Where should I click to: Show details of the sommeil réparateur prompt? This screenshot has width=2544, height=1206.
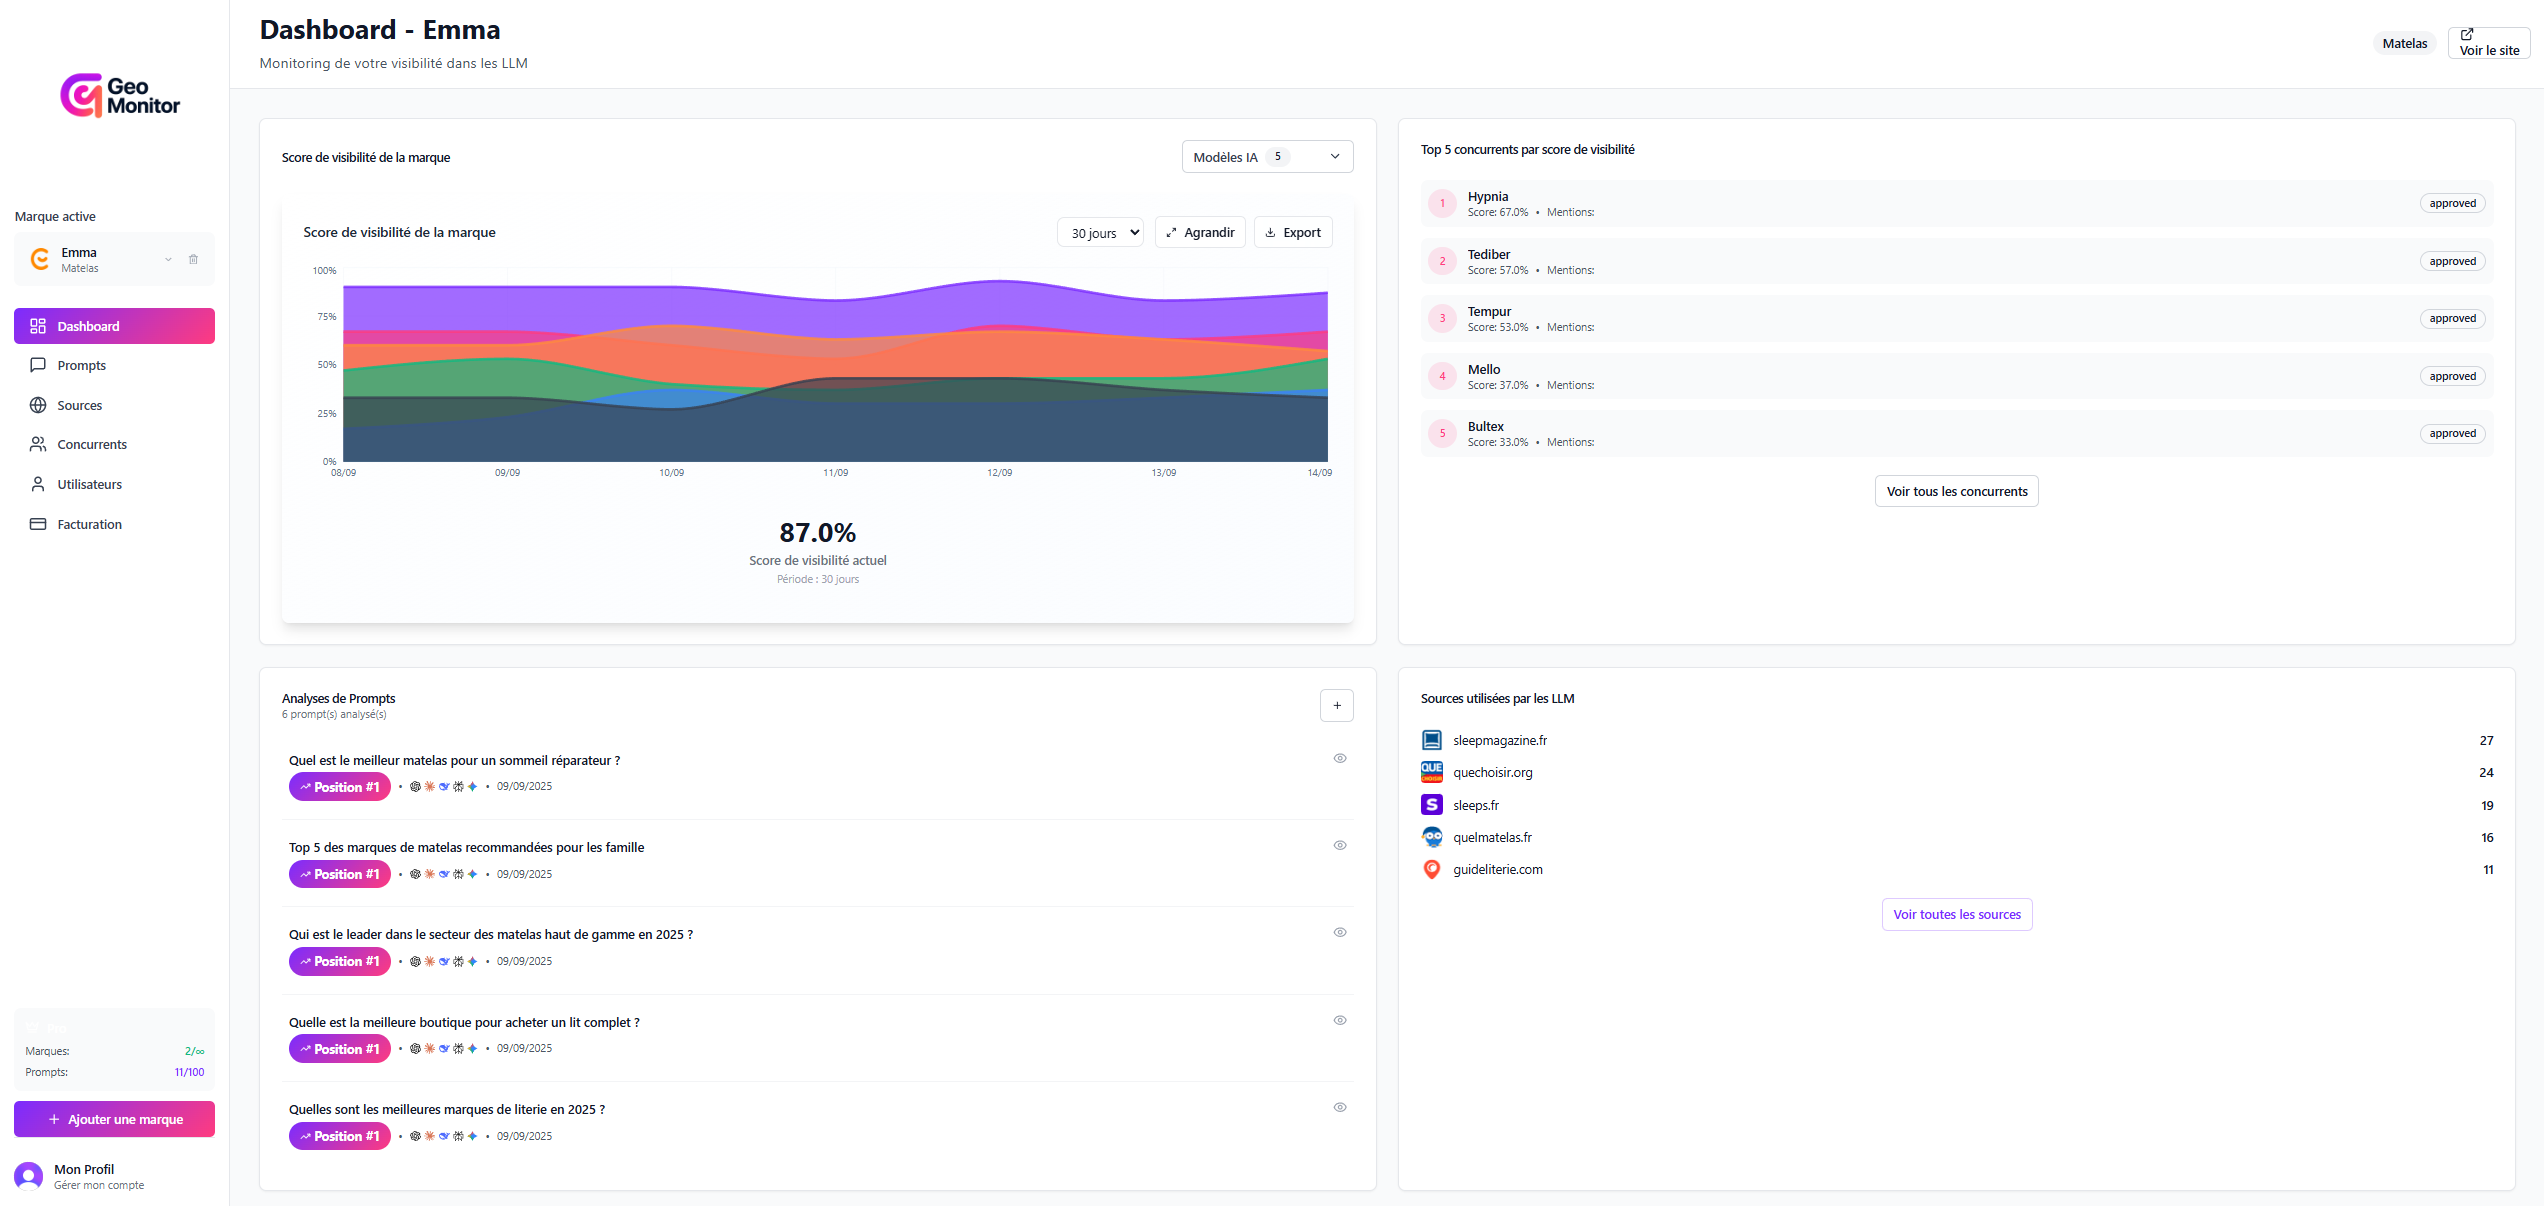[x=1340, y=758]
